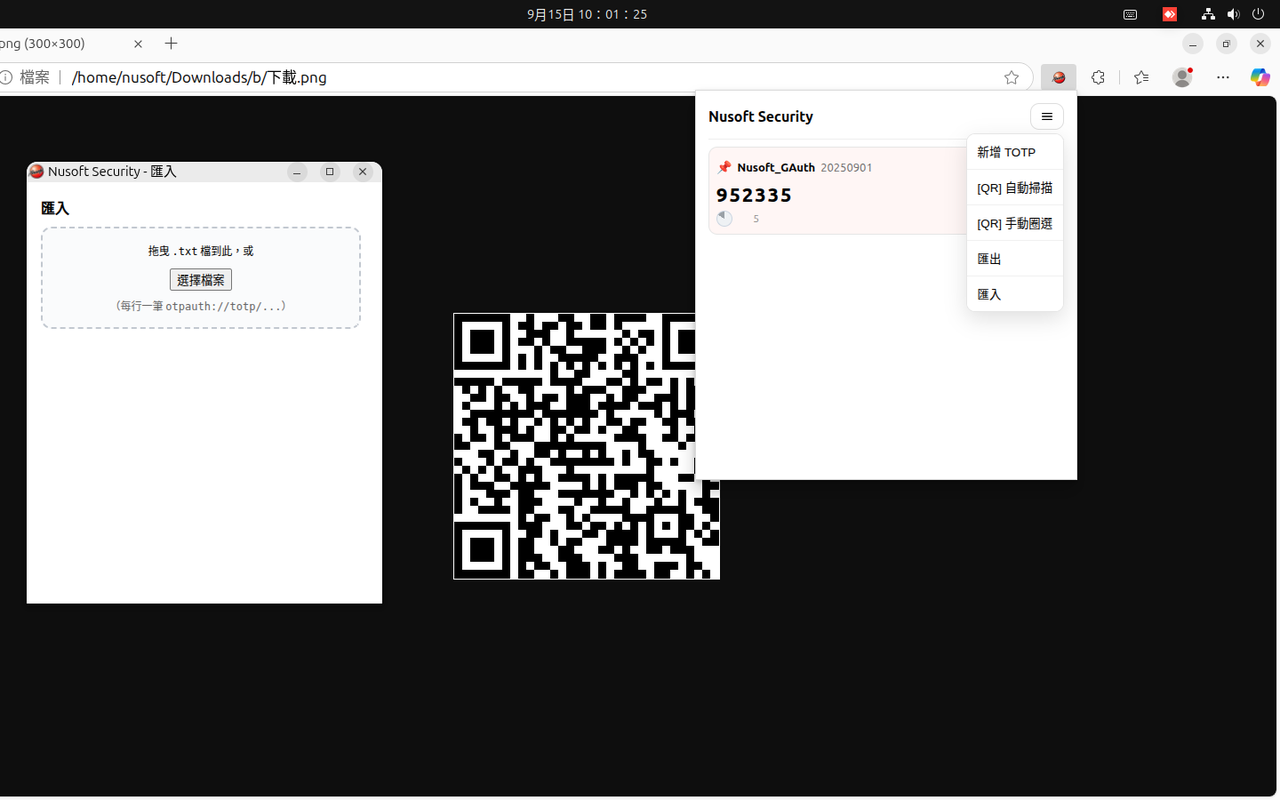The height and width of the screenshot is (800, 1280).
Task: Close the Nusoft Security 匯入 window
Action: click(363, 172)
